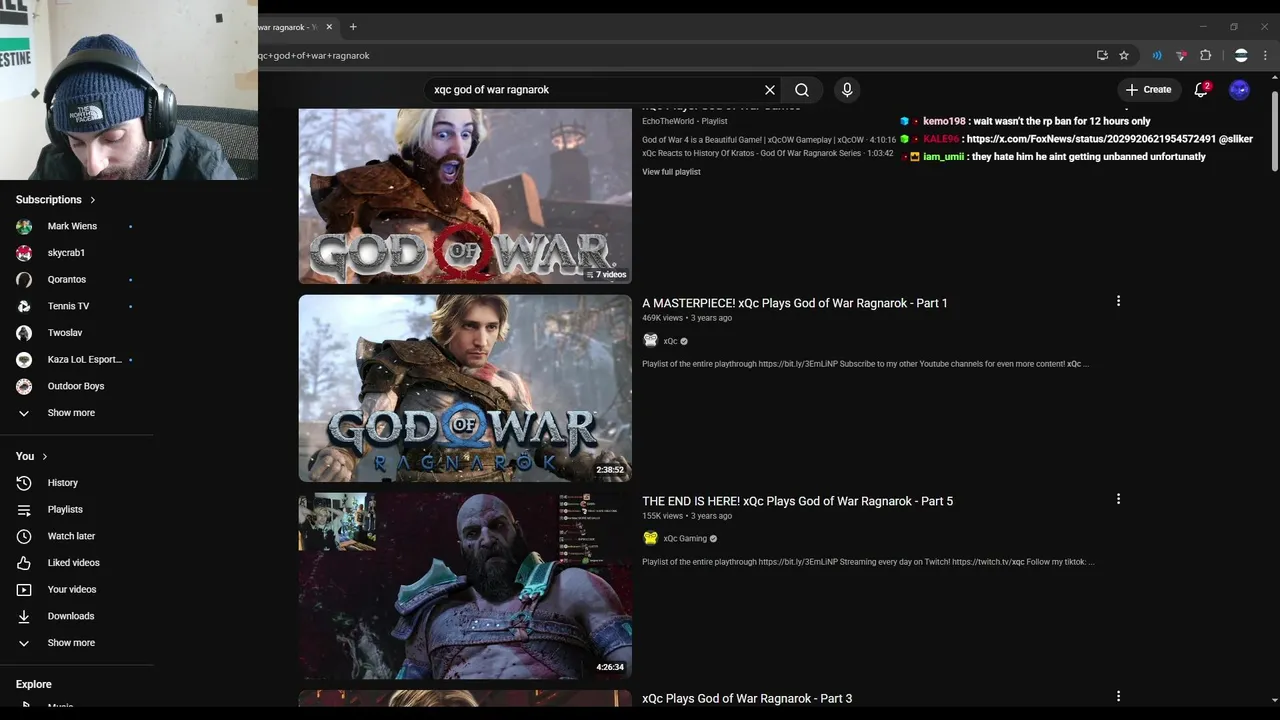1280x720 pixels.
Task: Open the You section chevron heading
Action: click(32, 456)
